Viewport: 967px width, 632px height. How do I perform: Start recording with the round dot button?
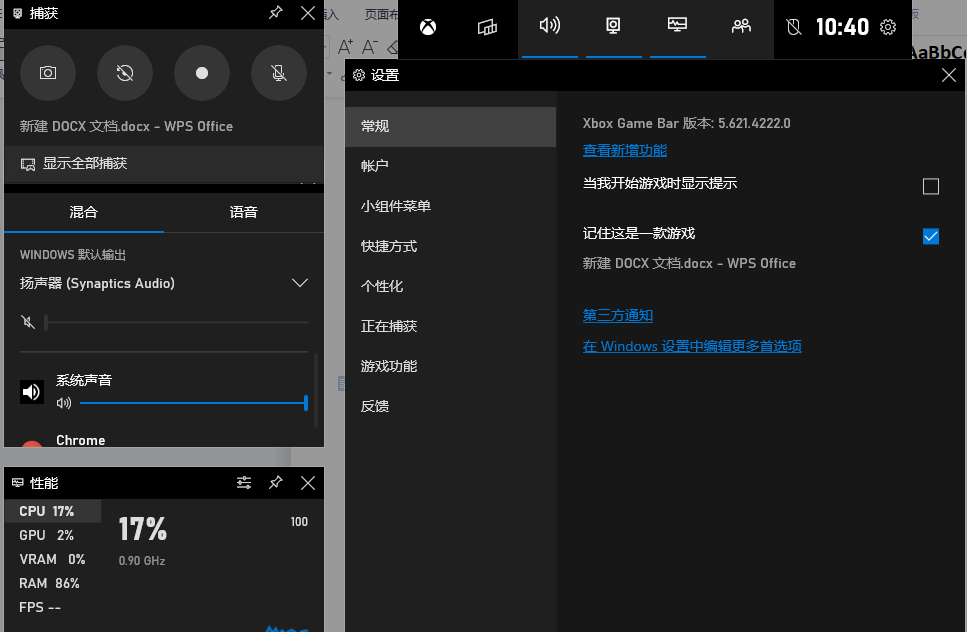pos(202,73)
